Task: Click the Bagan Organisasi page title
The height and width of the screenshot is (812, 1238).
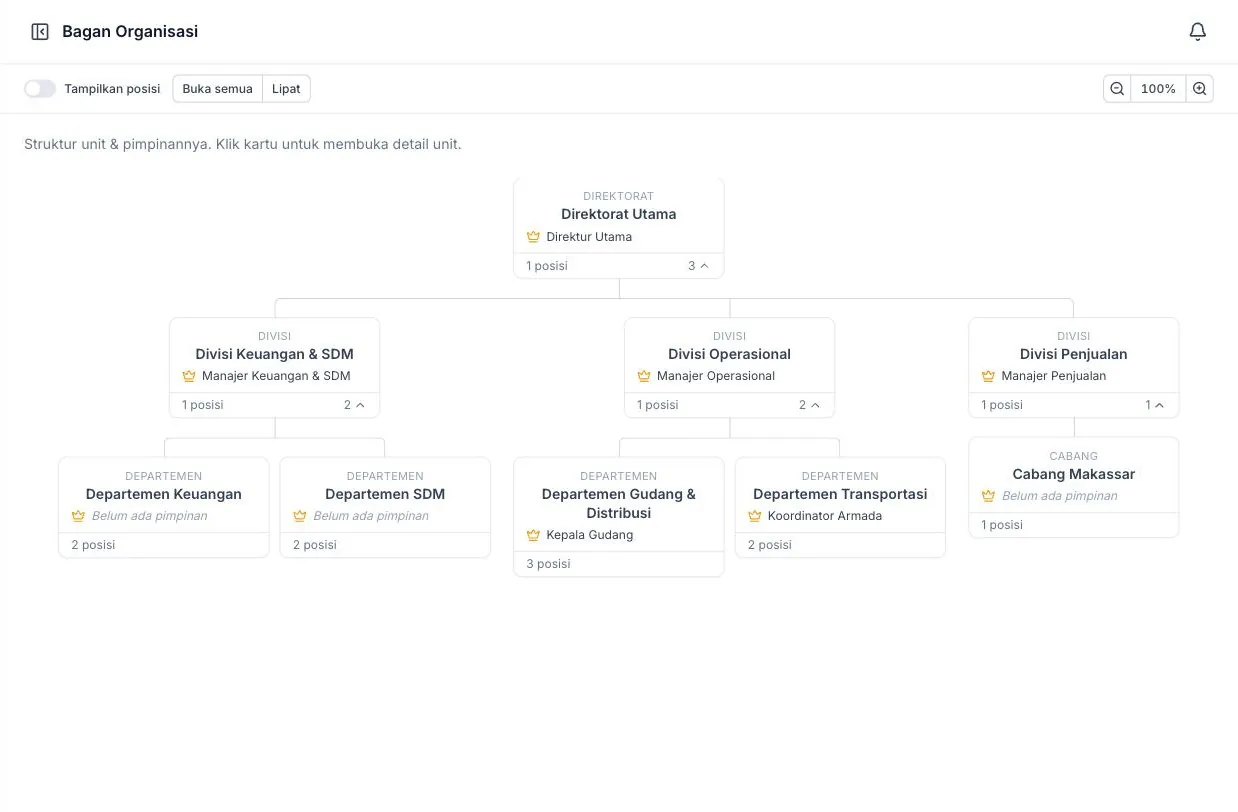Action: [130, 32]
